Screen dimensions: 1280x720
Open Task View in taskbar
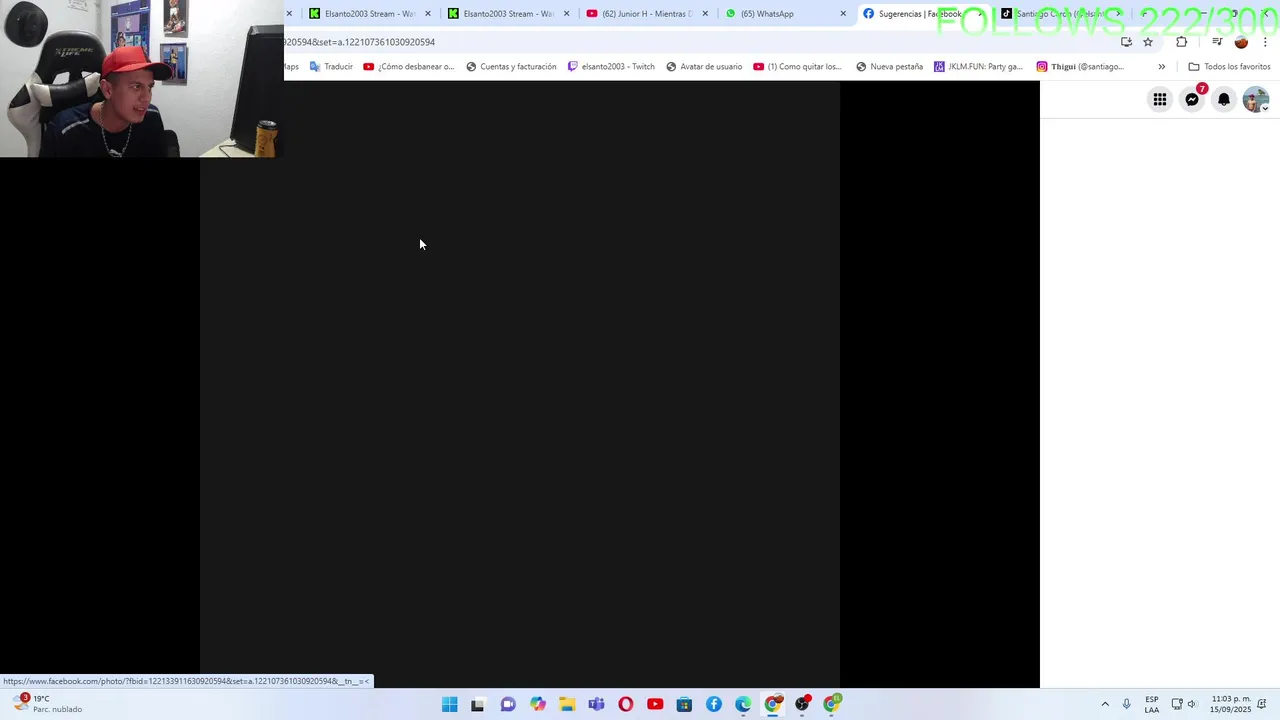pos(478,704)
